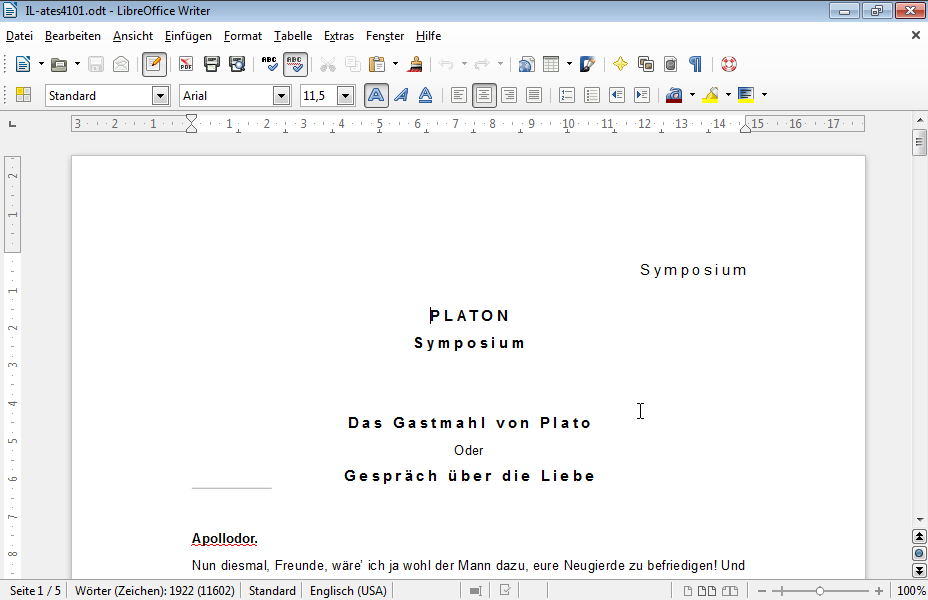Open the Einfügen menu
The width and height of the screenshot is (928, 600).
188,36
